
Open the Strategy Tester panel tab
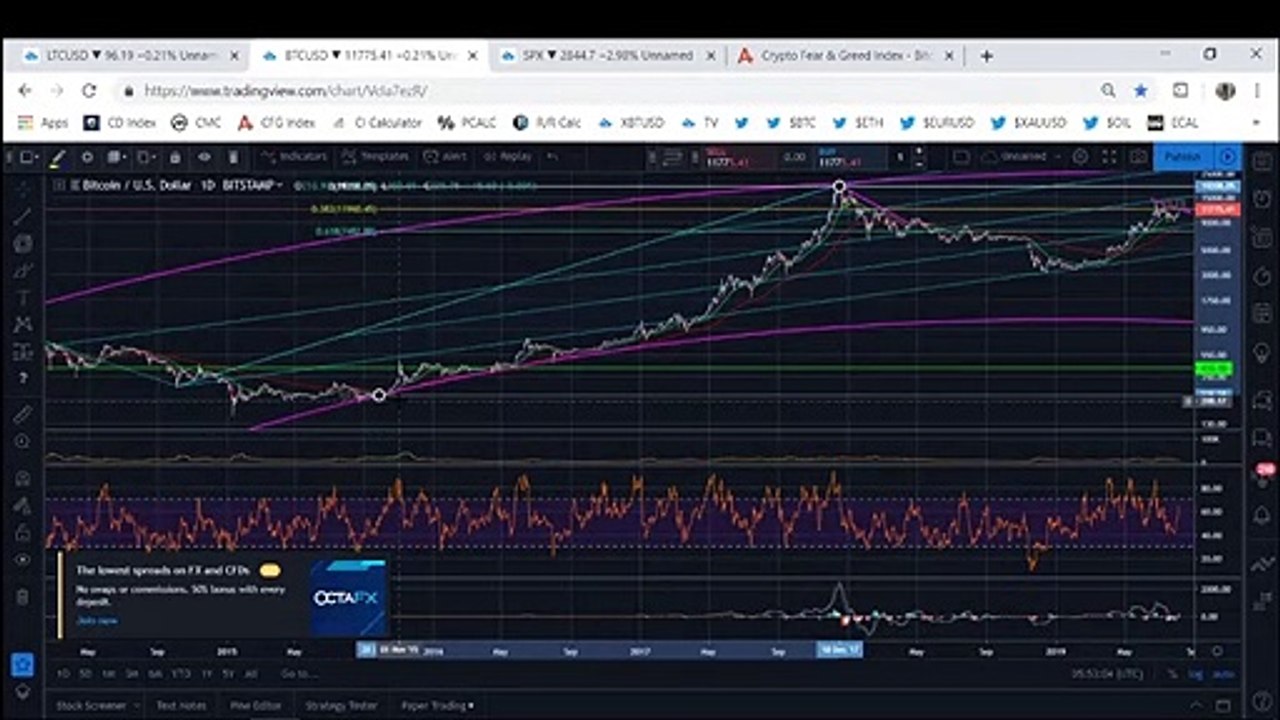pyautogui.click(x=341, y=705)
